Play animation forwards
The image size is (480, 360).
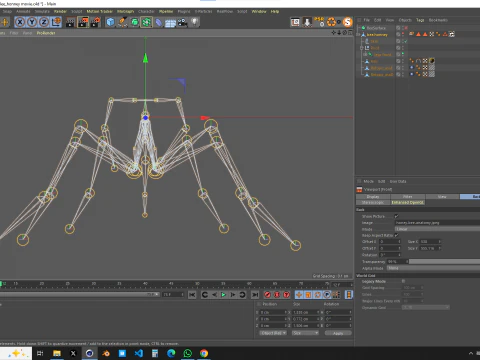(x=224, y=295)
